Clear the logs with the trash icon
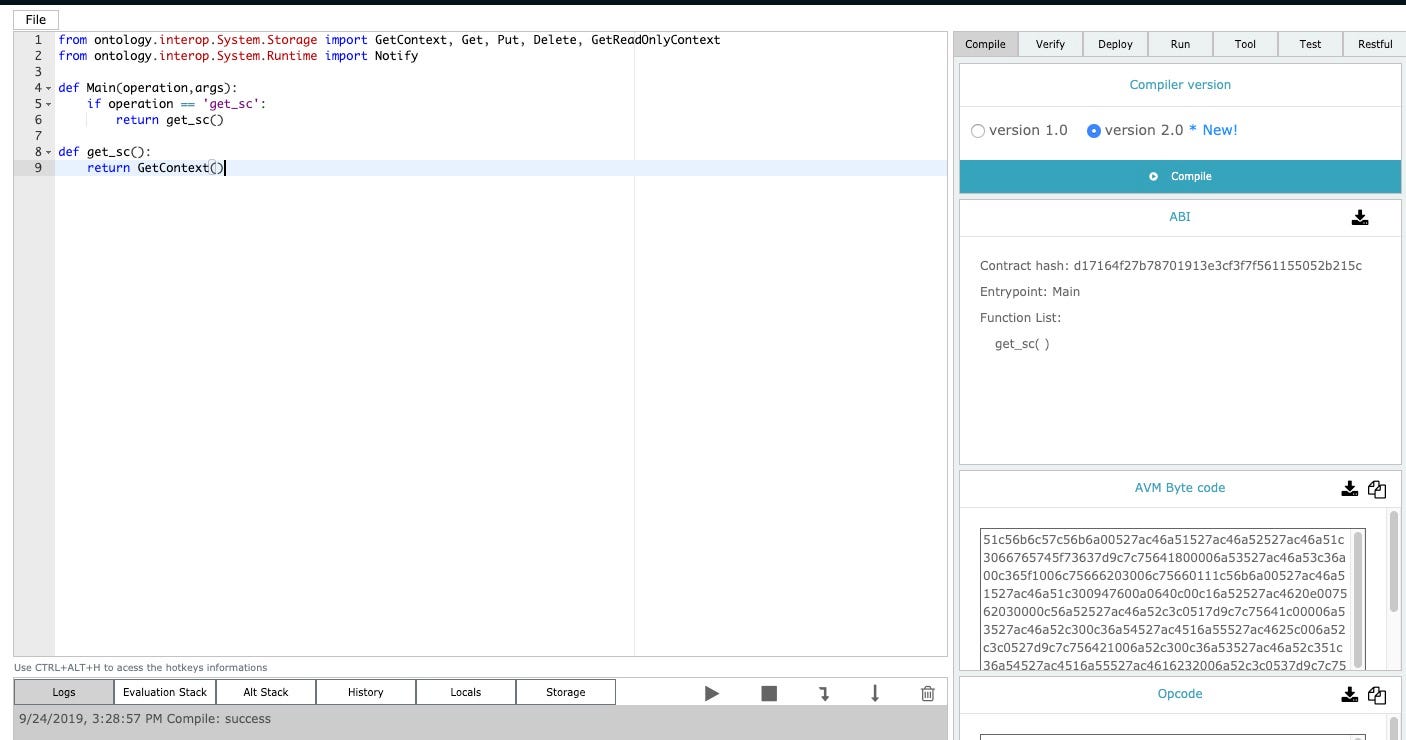This screenshot has height=740, width=1406. [927, 691]
